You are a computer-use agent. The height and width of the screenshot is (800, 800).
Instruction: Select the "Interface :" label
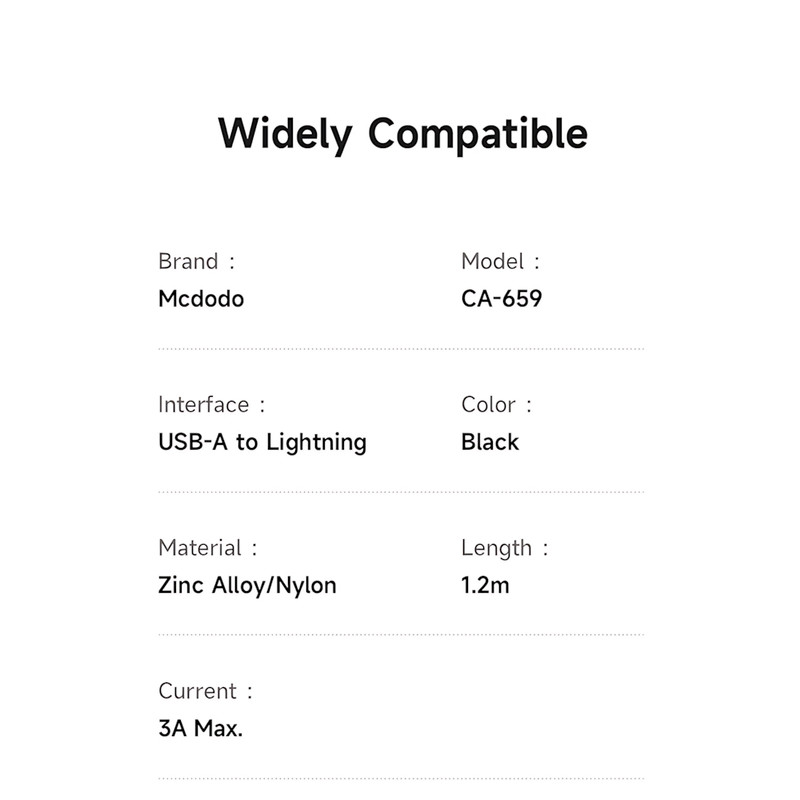coord(212,405)
